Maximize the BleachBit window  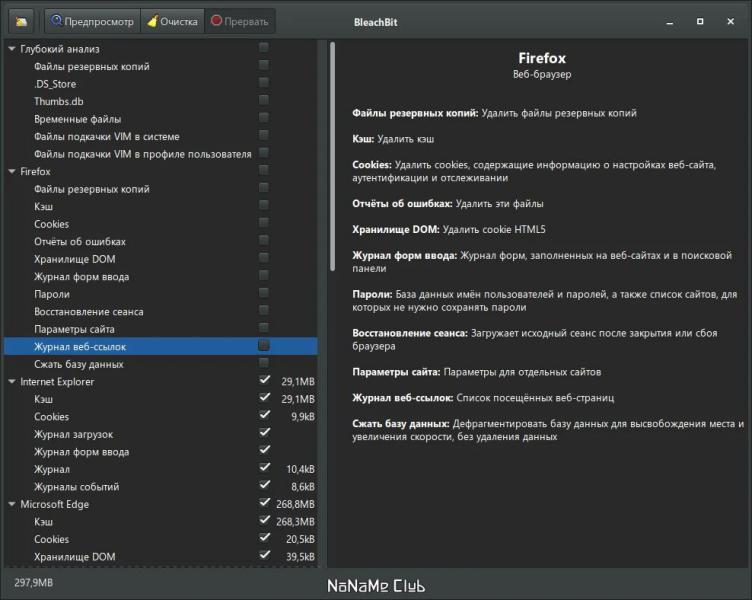(700, 22)
